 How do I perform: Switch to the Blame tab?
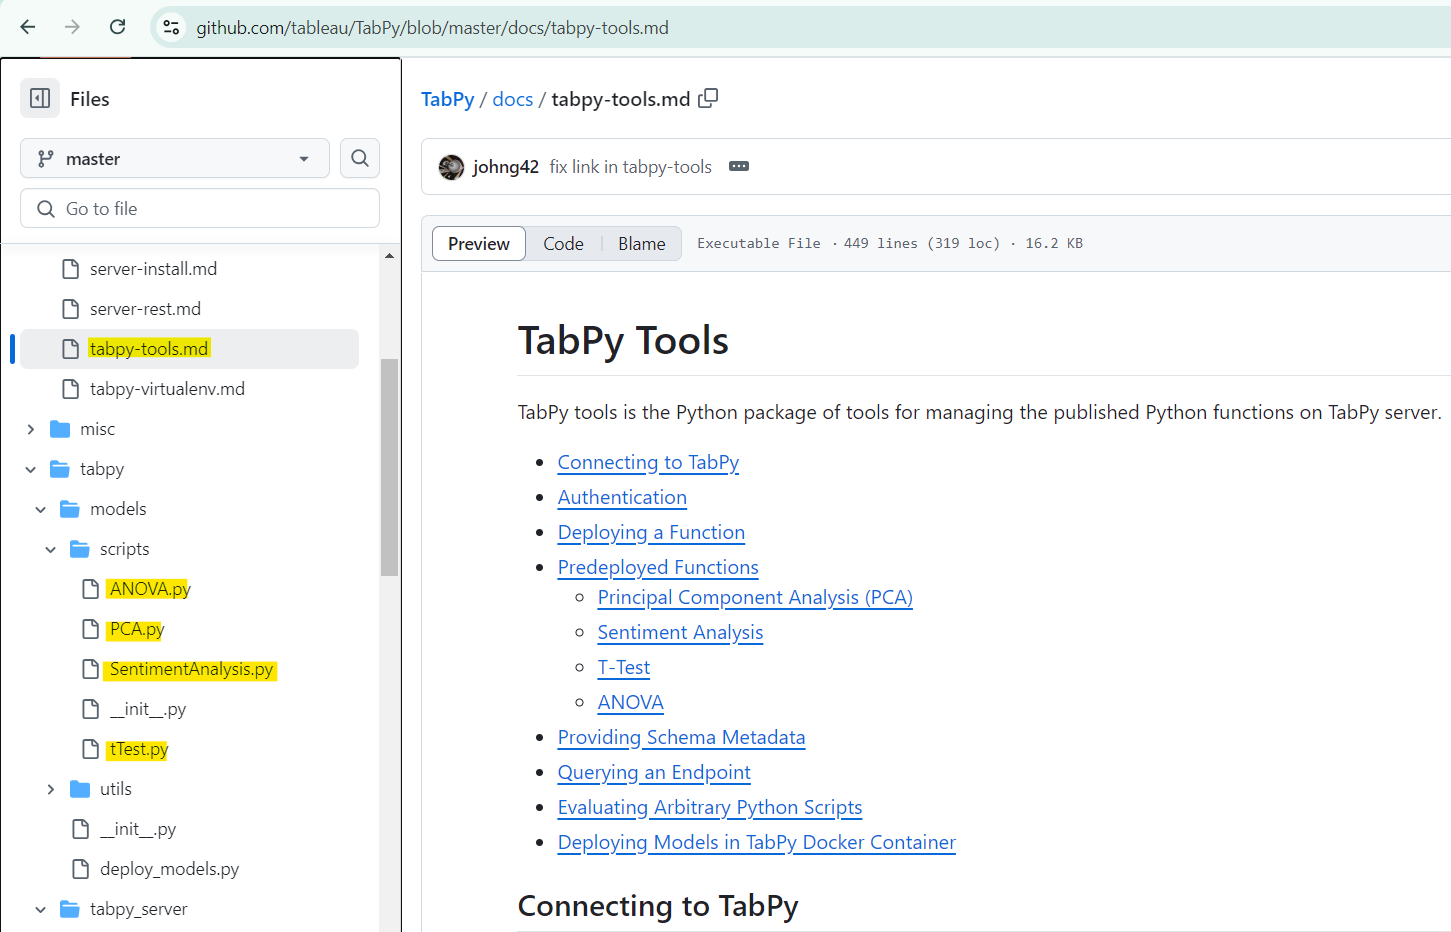642,243
